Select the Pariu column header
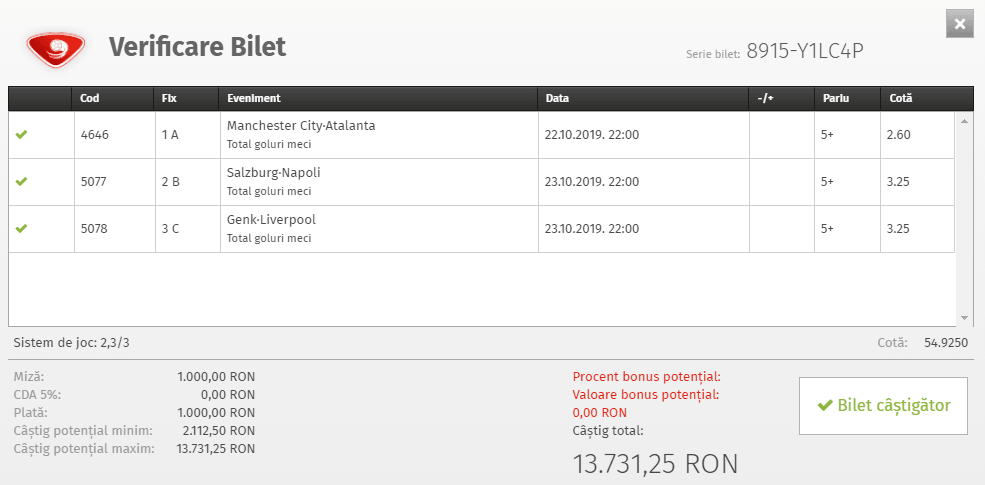Image resolution: width=985 pixels, height=485 pixels. tap(834, 98)
